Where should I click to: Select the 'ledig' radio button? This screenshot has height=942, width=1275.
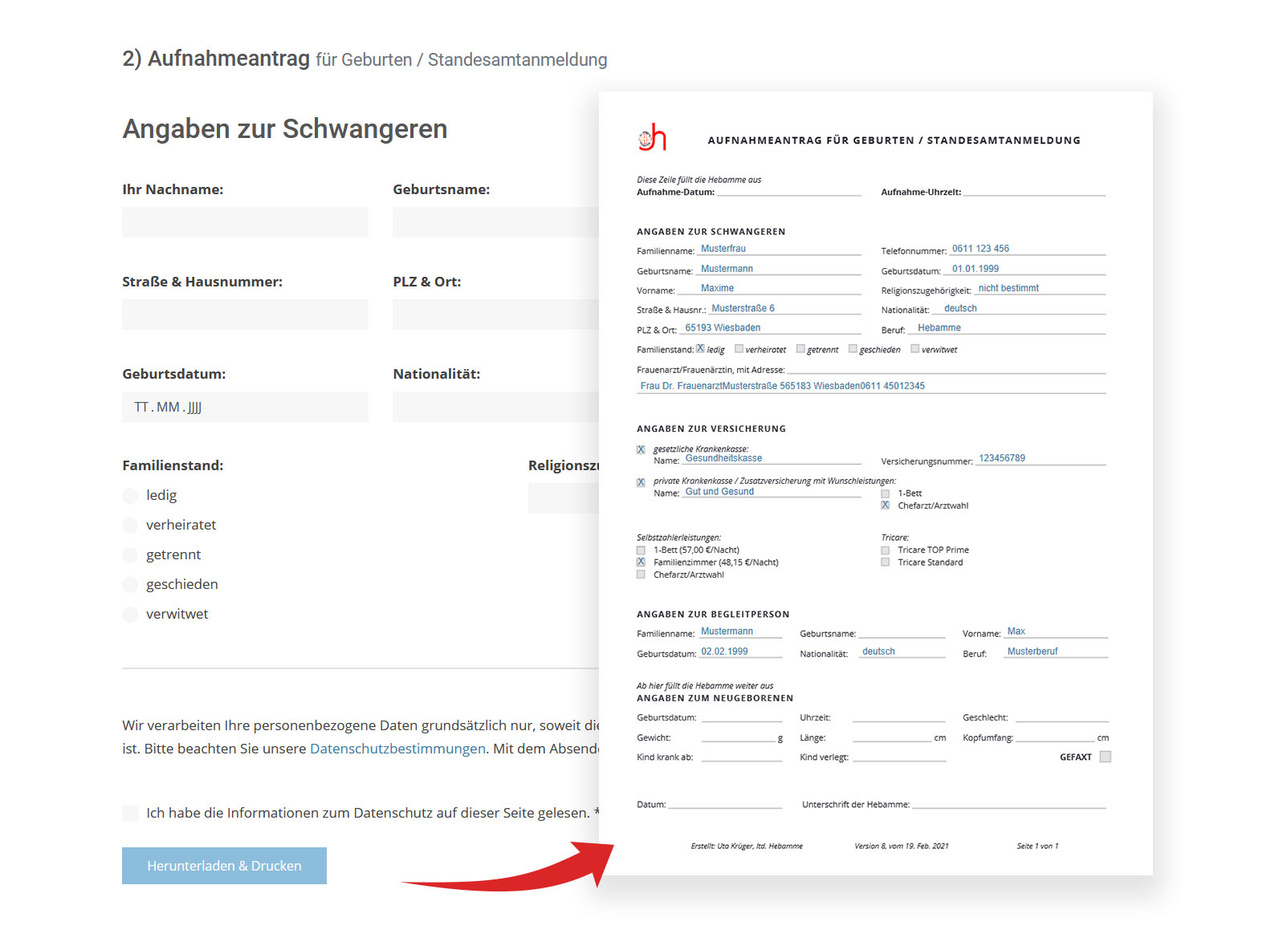coord(130,495)
